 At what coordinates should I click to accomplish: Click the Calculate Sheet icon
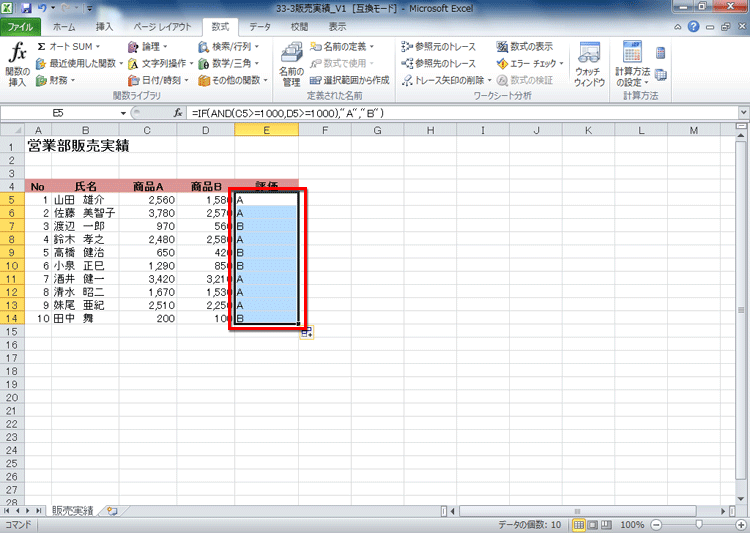(661, 75)
